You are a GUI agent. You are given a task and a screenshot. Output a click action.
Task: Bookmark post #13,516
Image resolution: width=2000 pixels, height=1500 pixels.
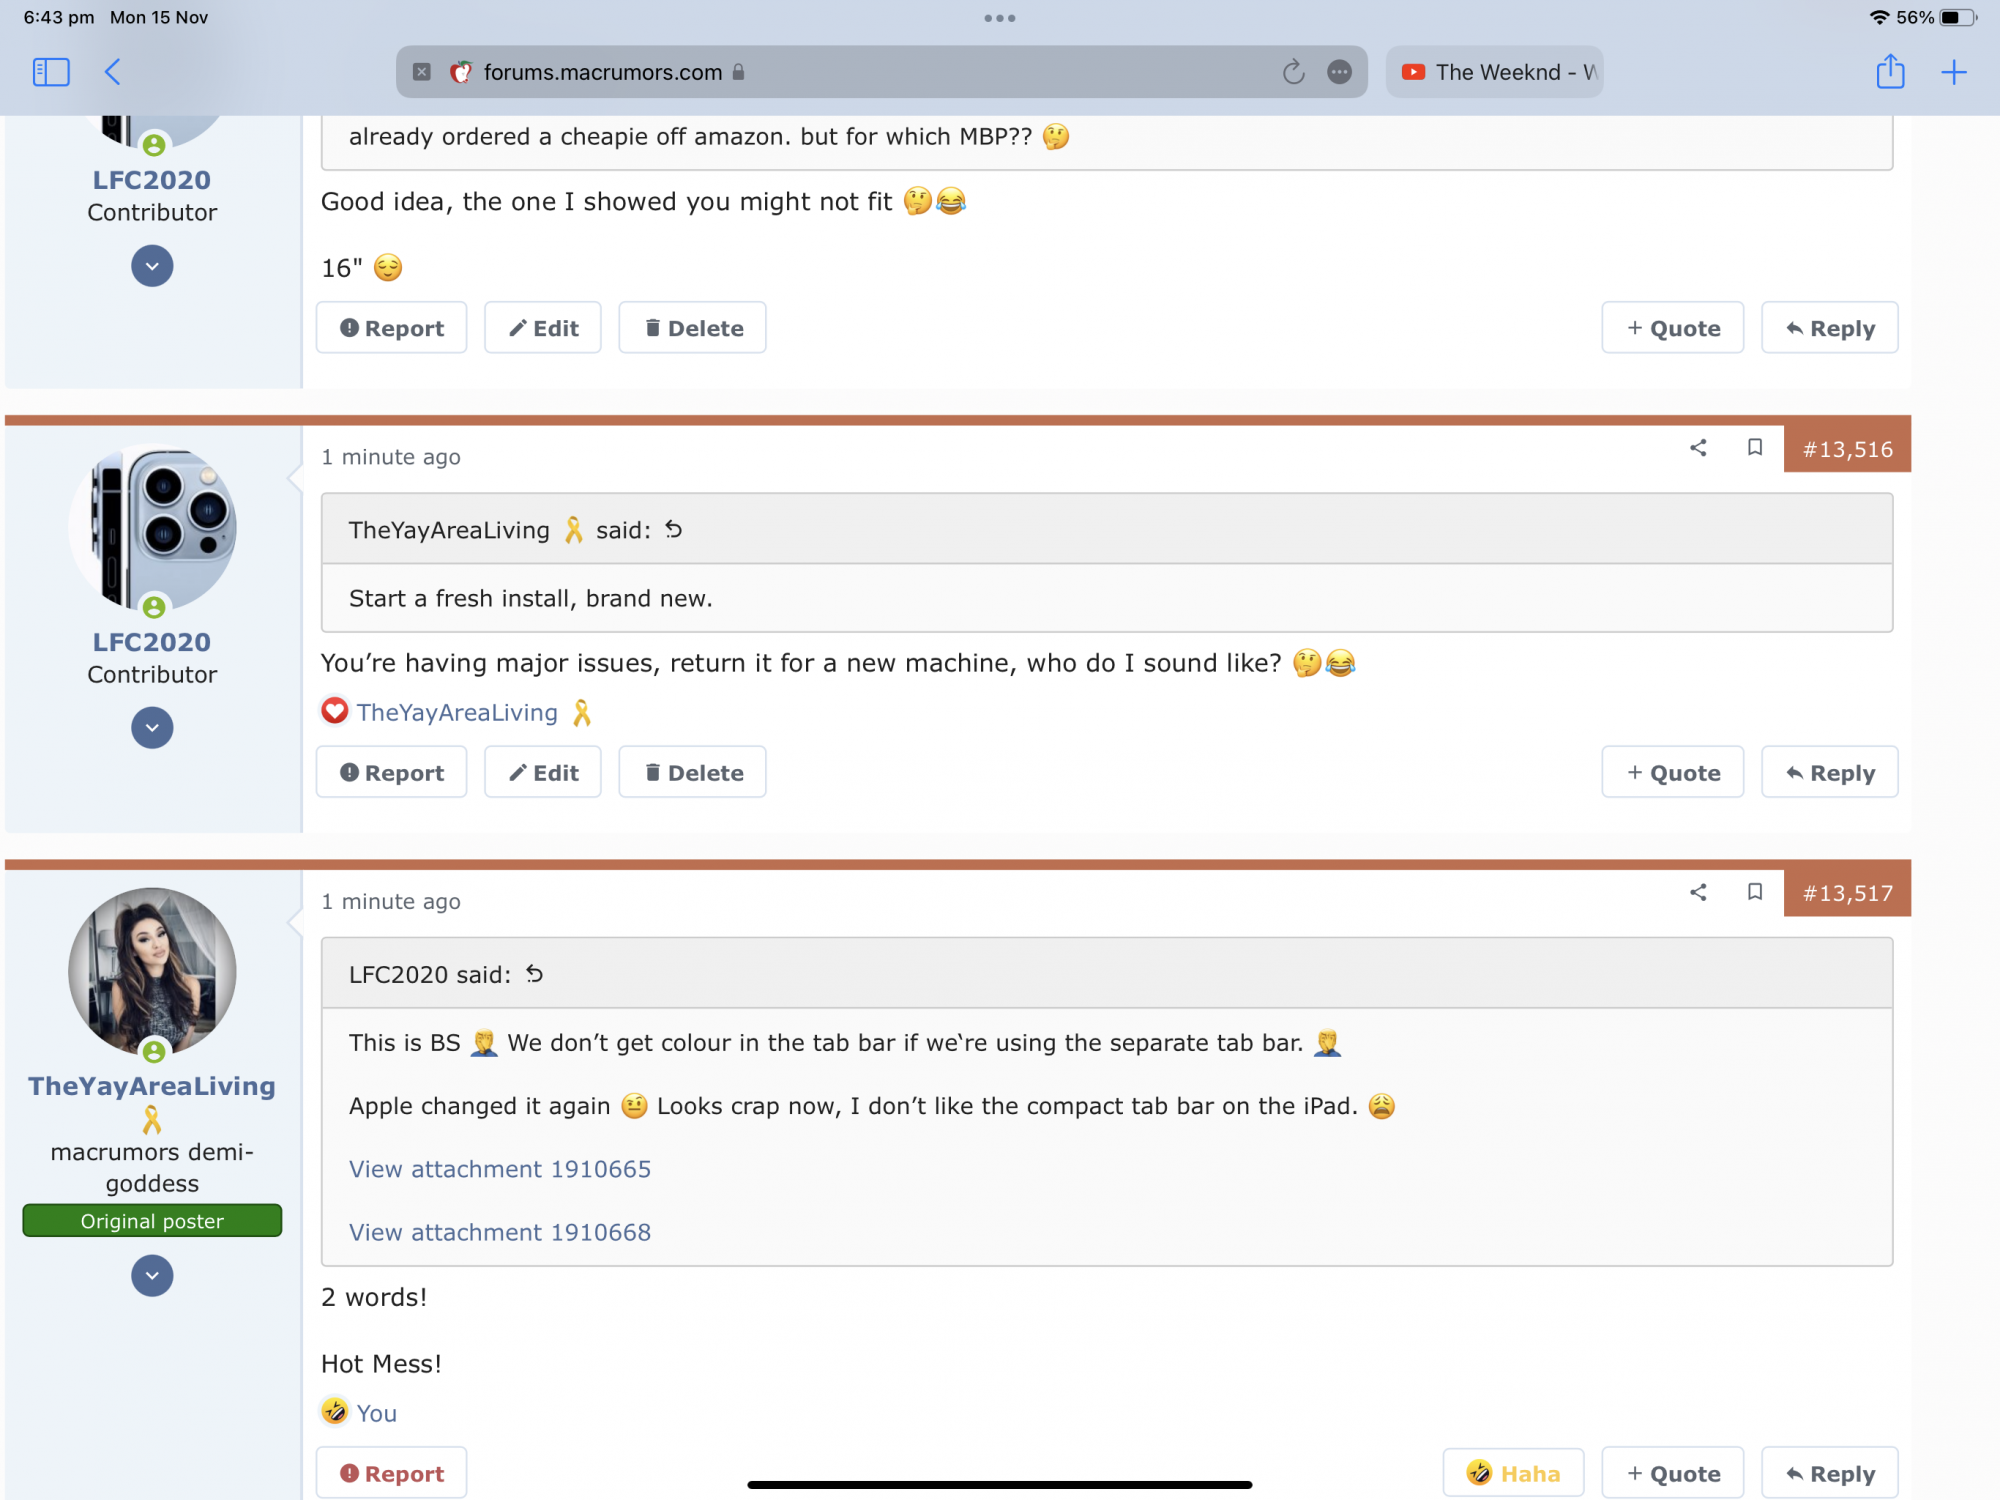[1754, 448]
